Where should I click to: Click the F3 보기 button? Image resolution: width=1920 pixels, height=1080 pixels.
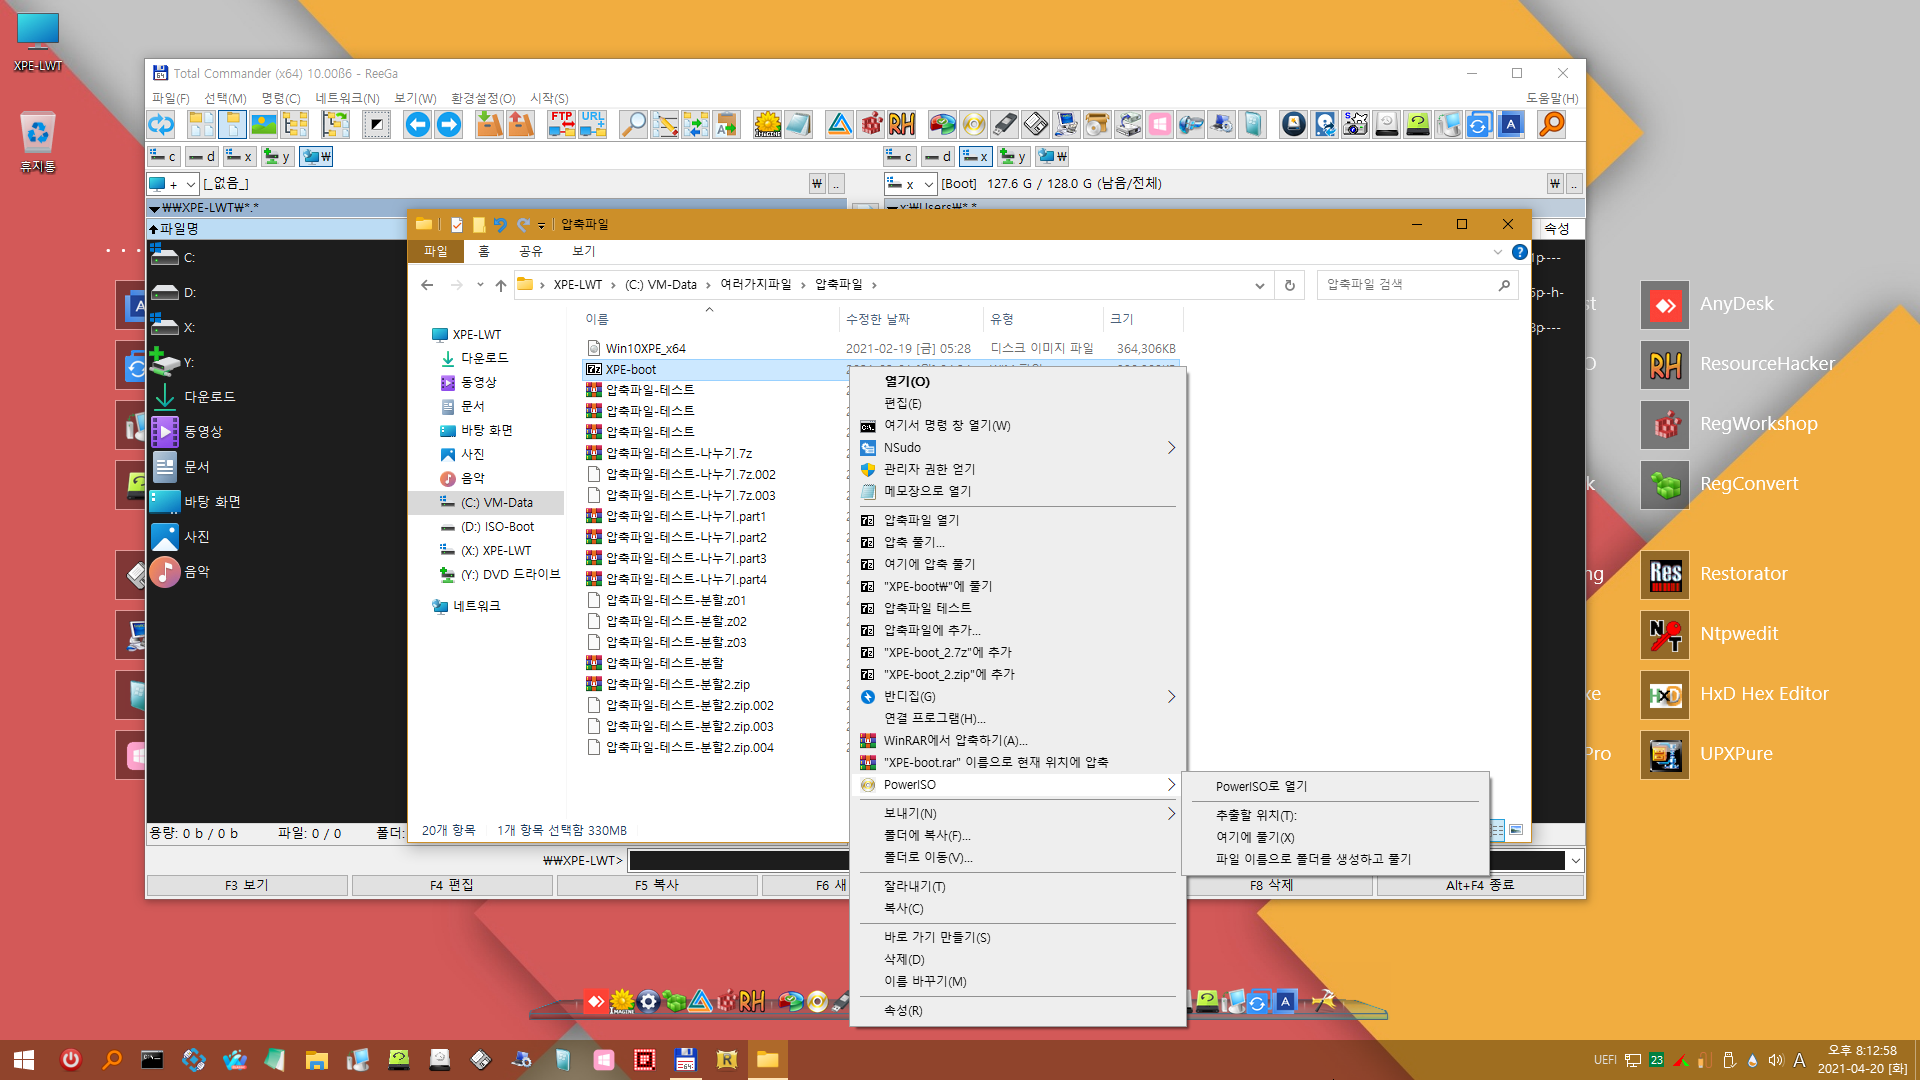tap(247, 885)
